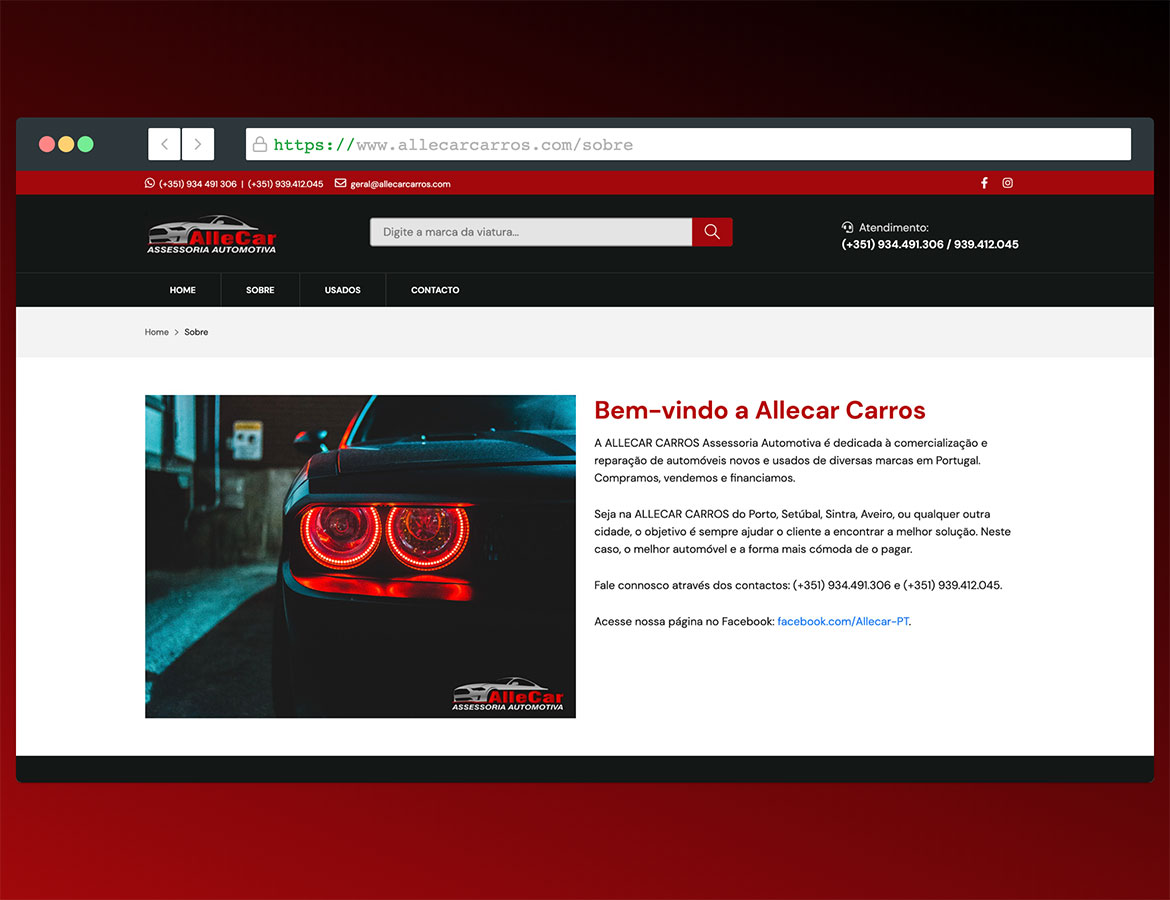
Task: Click the paragraph starting "Fale connosco através"
Action: tap(798, 585)
